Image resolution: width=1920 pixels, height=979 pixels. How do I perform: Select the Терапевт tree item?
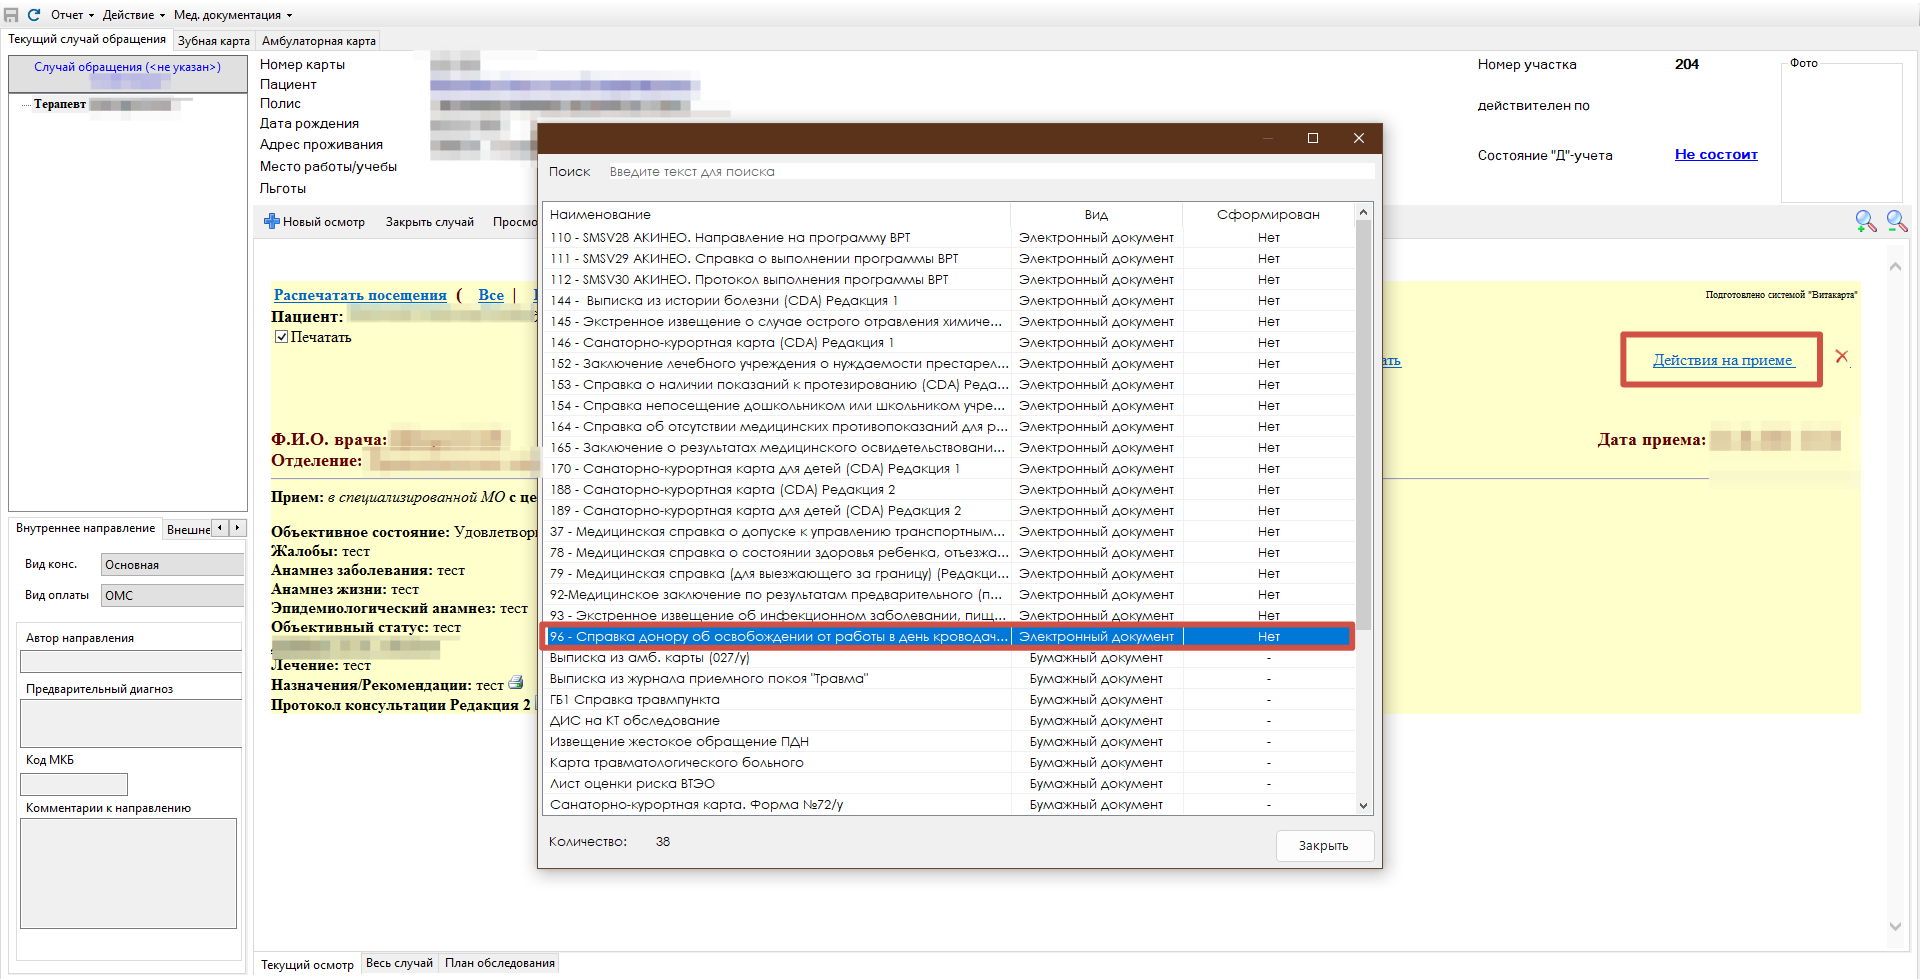click(60, 104)
